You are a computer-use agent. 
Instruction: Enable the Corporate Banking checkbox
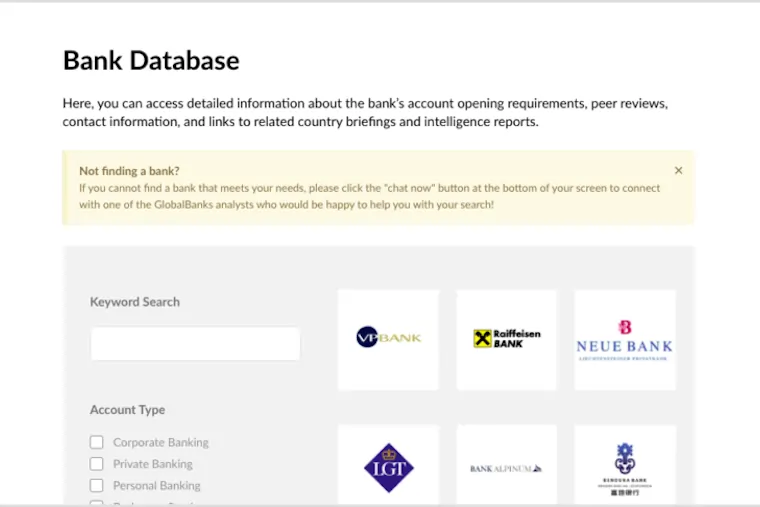tap(96, 442)
